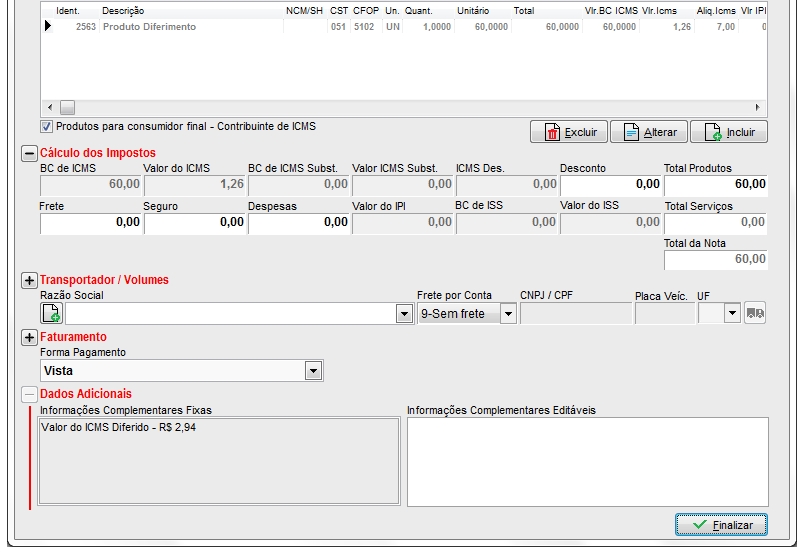Click the Informações Complementares Editáveis text area
This screenshot has height=551, width=800.
pos(587,461)
